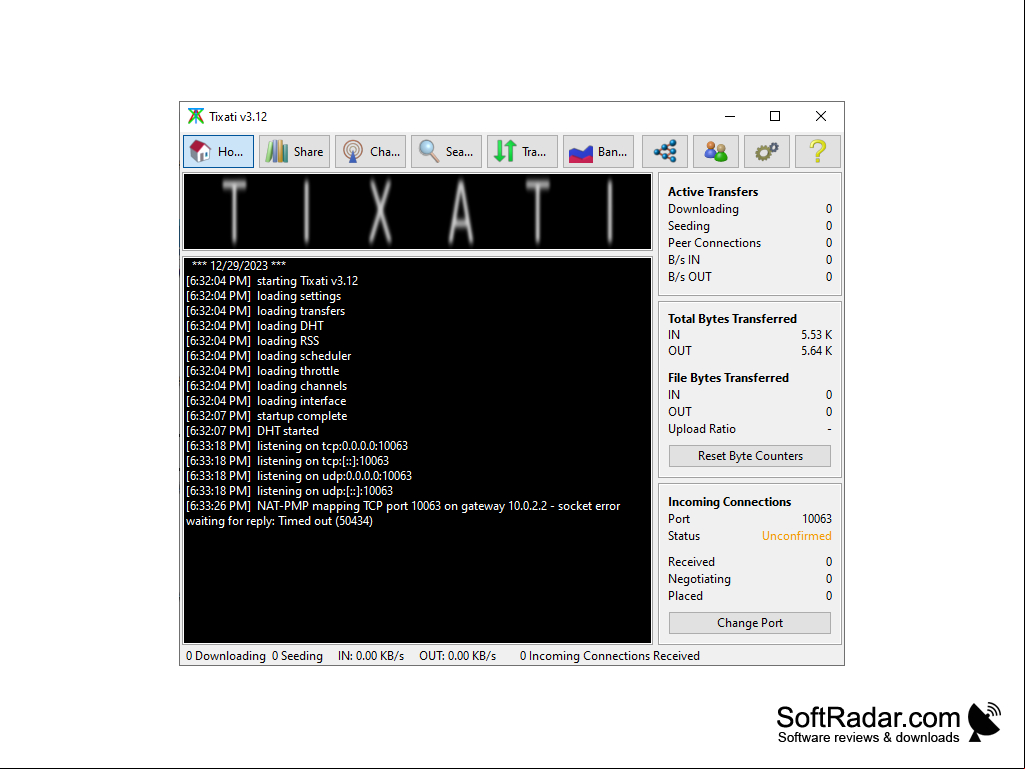Click the Upload Ratio row
Screen dimensions: 1025x769
point(750,429)
